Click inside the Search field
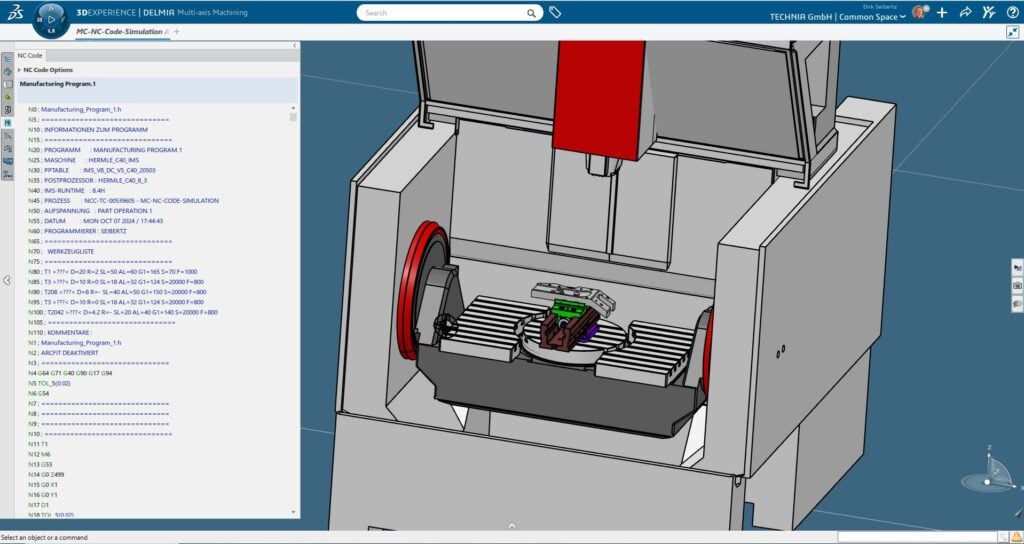The height and width of the screenshot is (544, 1024). pyautogui.click(x=450, y=13)
